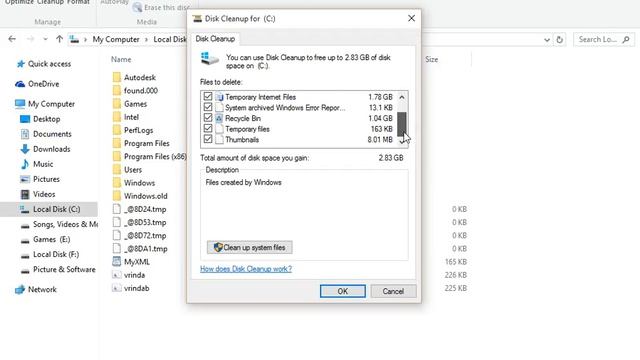Select the Intel folder icon

point(117,117)
